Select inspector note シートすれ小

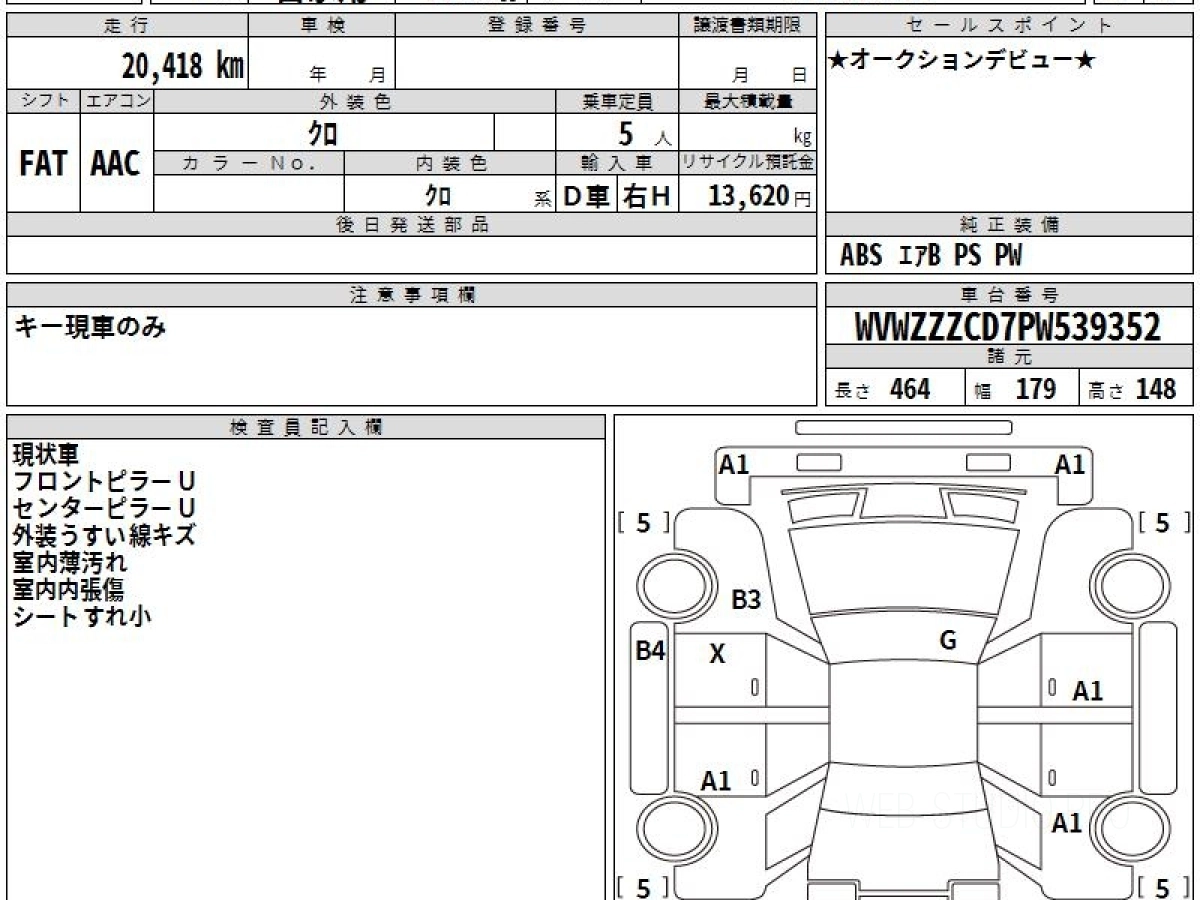(82, 617)
